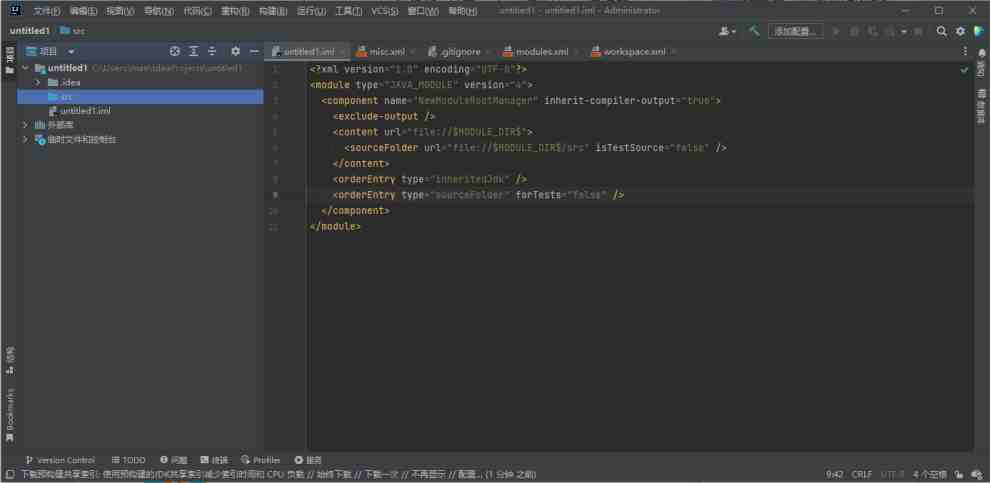Open the Help menu
Viewport: 990px width, 483px height.
[x=463, y=11]
